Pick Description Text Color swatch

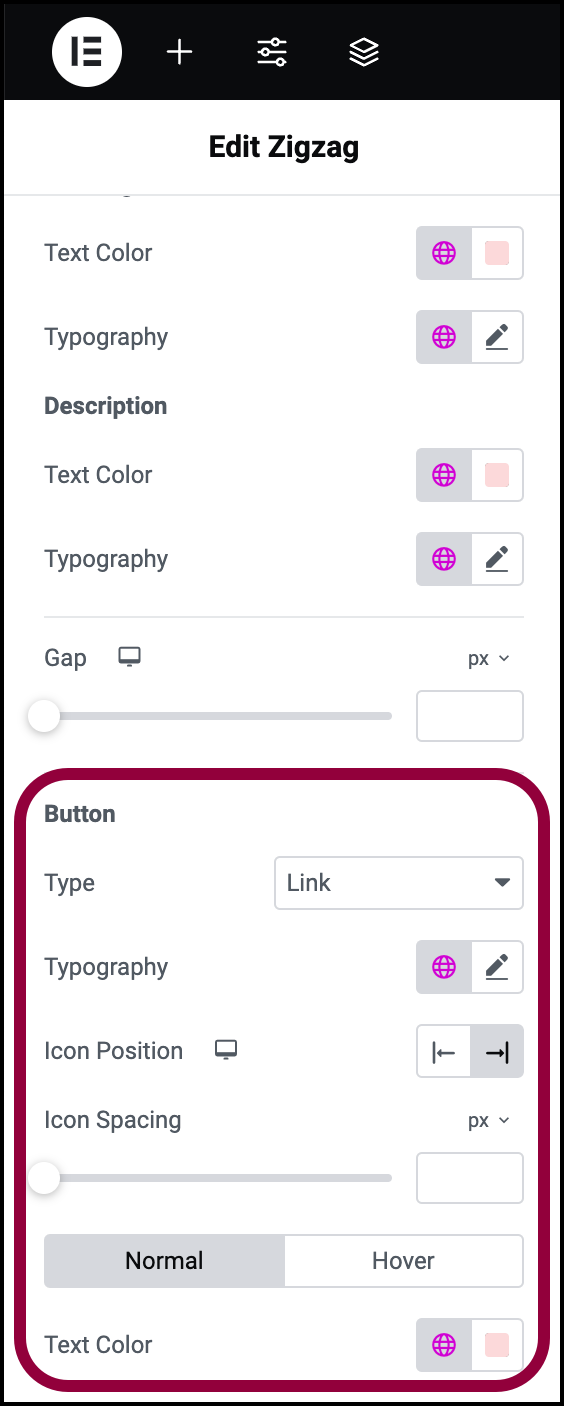[x=497, y=475]
